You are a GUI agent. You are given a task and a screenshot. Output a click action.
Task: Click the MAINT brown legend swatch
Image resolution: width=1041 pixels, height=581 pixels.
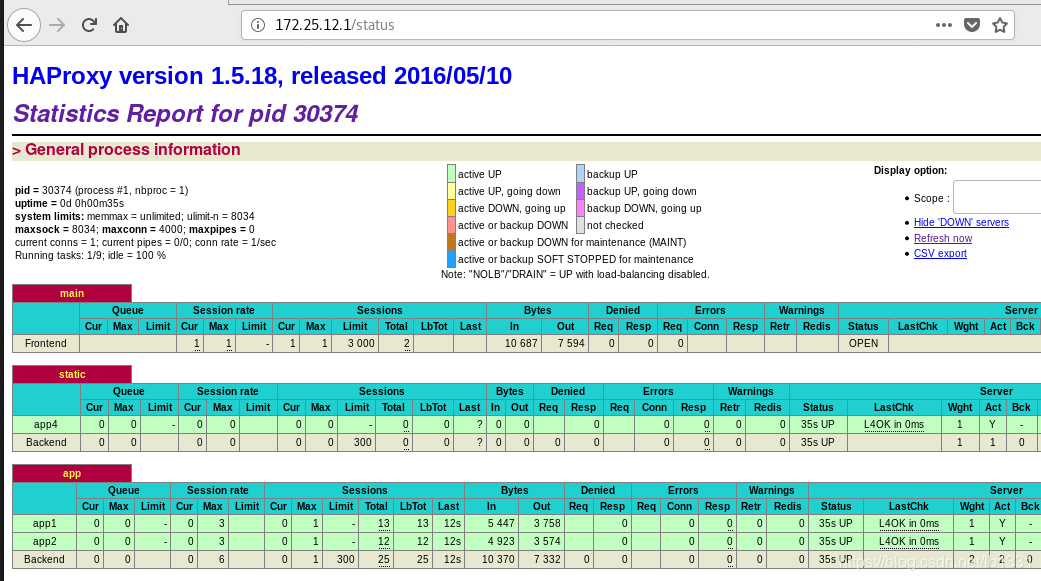coord(451,242)
